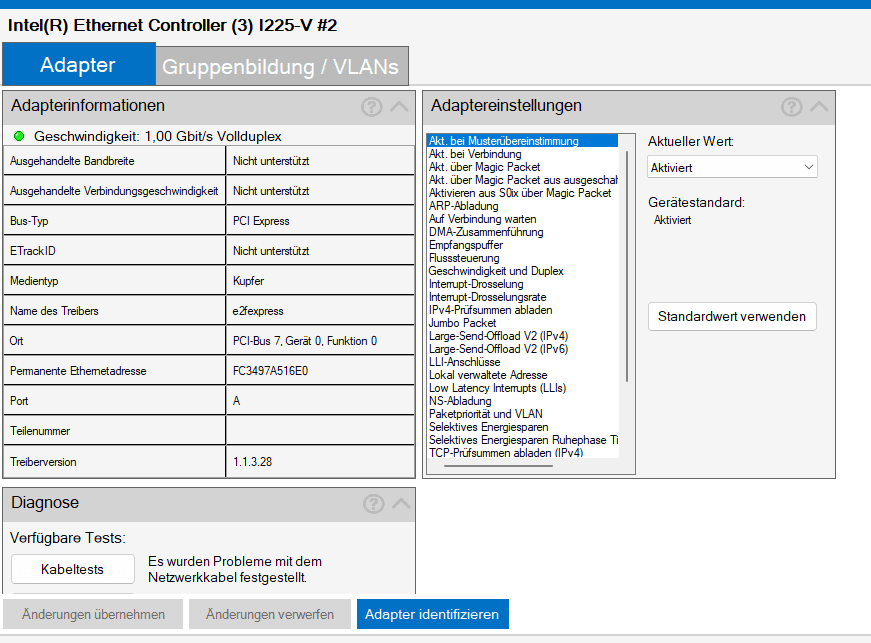Open help icon in Diagnose panel
The image size is (871, 643).
coord(373,504)
